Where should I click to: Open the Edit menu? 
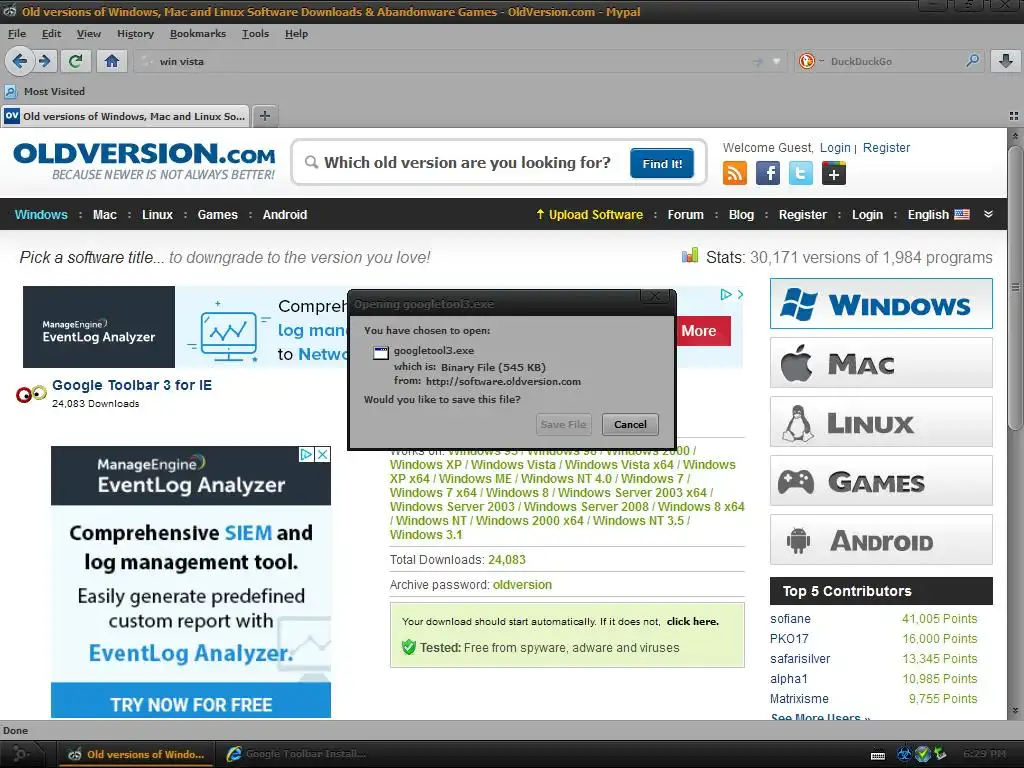tap(51, 33)
